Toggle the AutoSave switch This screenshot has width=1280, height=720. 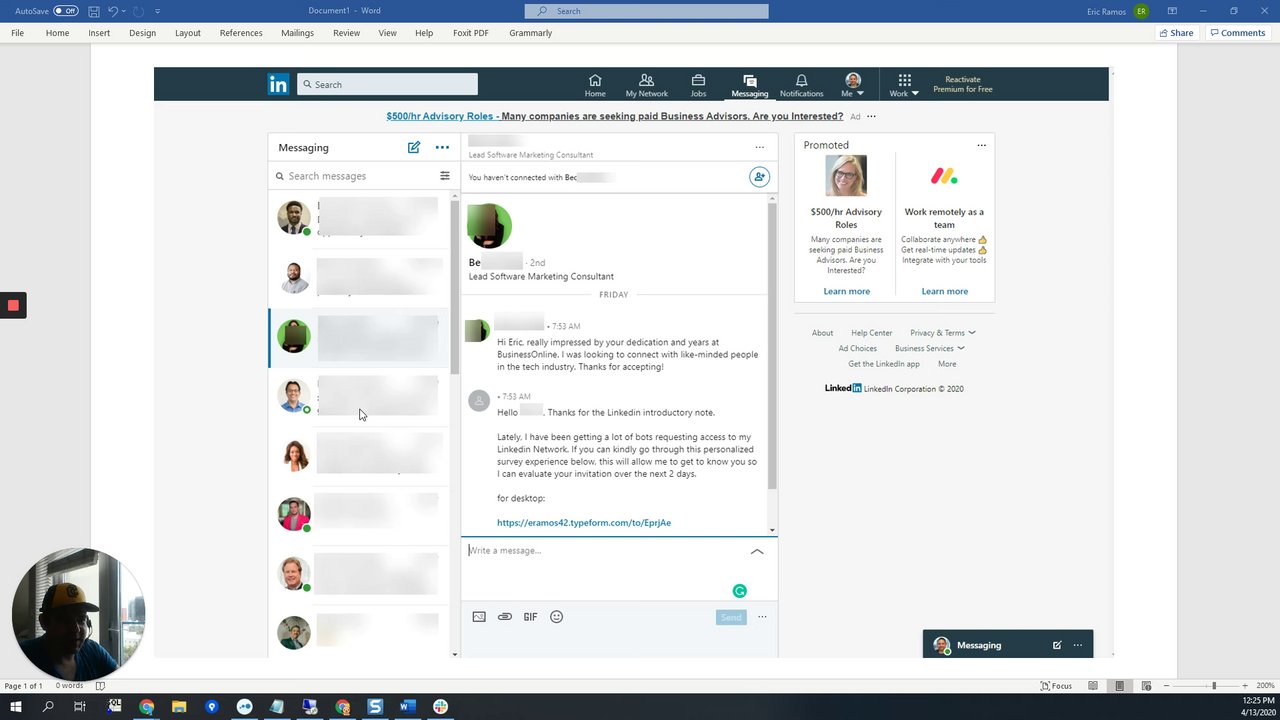(x=66, y=11)
